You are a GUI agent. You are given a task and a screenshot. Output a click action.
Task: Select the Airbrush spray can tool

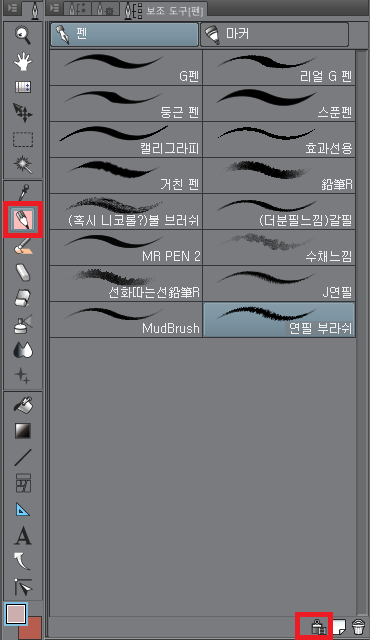point(23,324)
